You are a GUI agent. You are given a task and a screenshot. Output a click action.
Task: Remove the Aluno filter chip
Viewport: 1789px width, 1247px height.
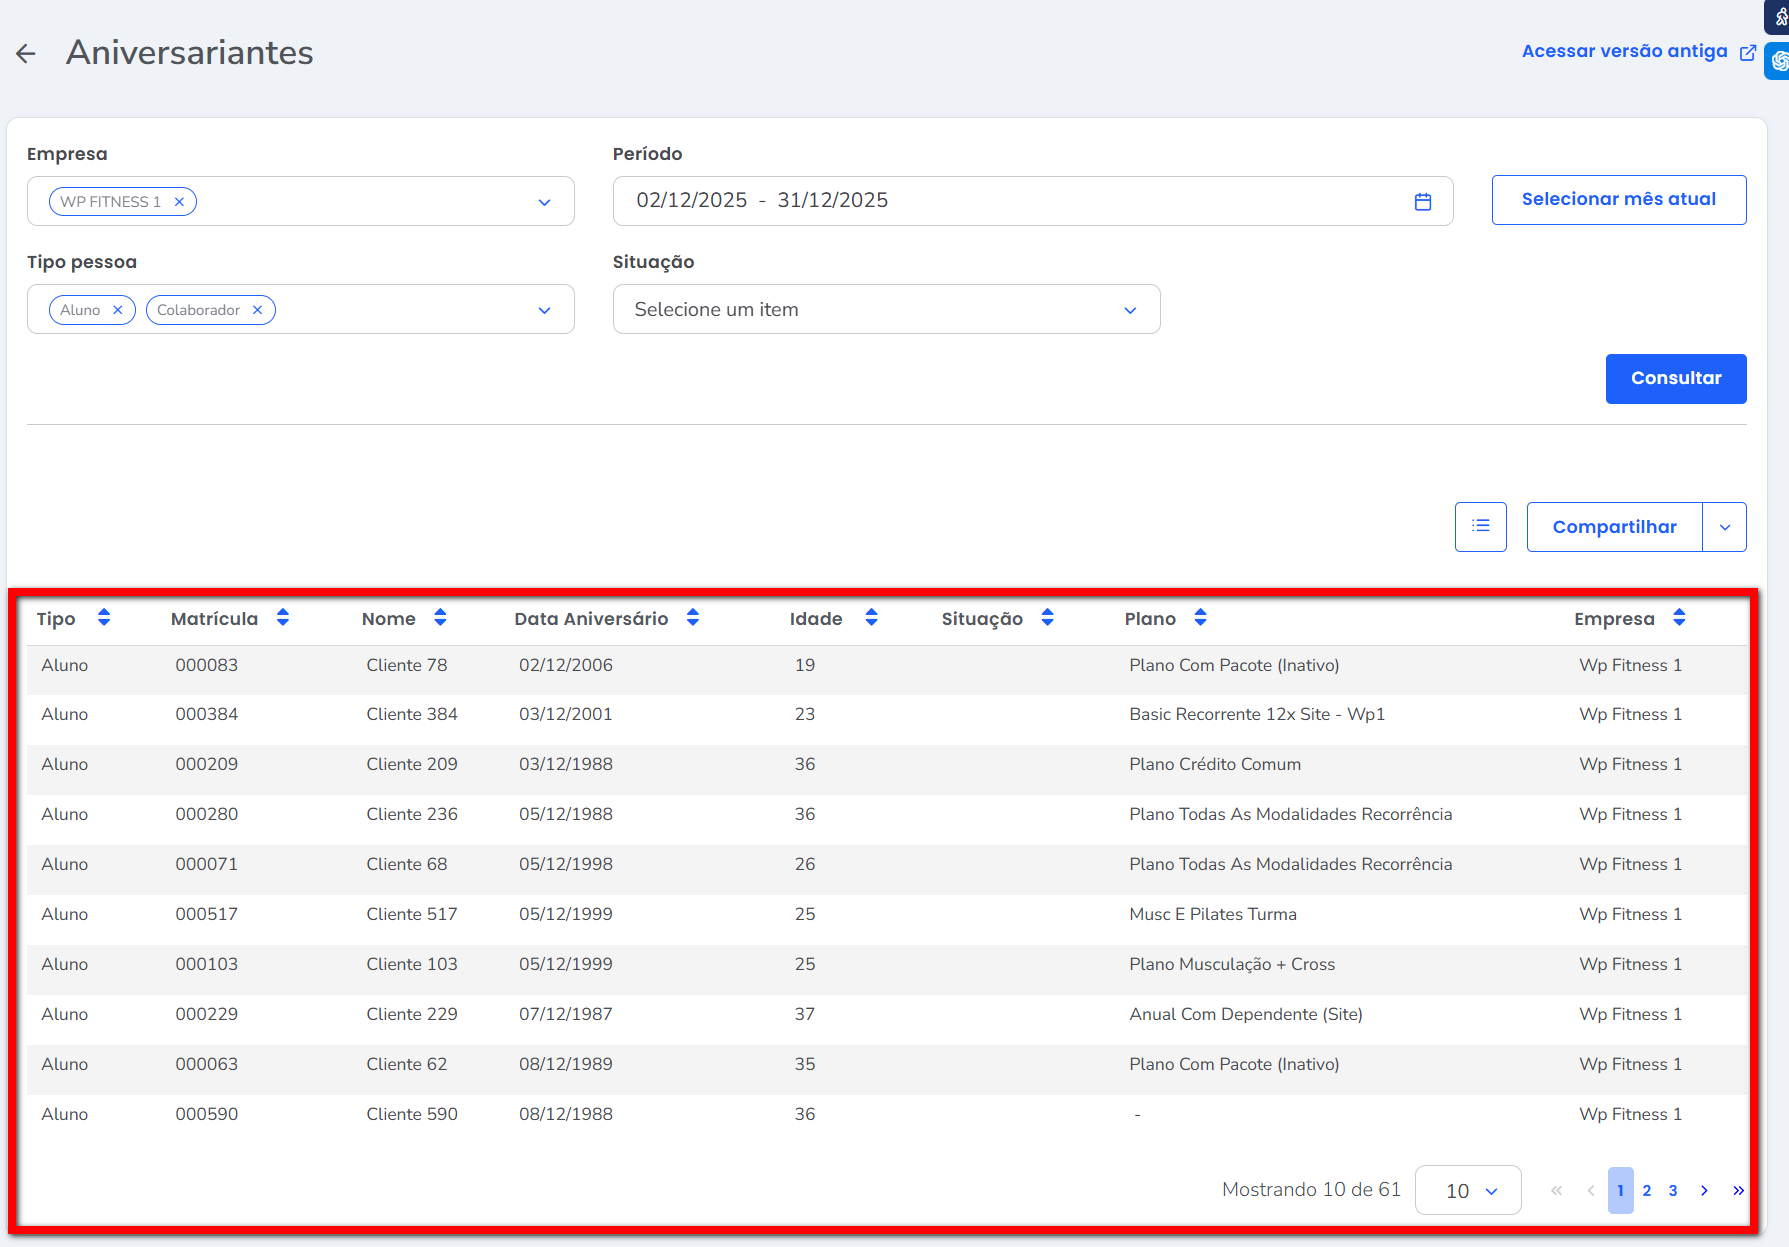point(117,310)
